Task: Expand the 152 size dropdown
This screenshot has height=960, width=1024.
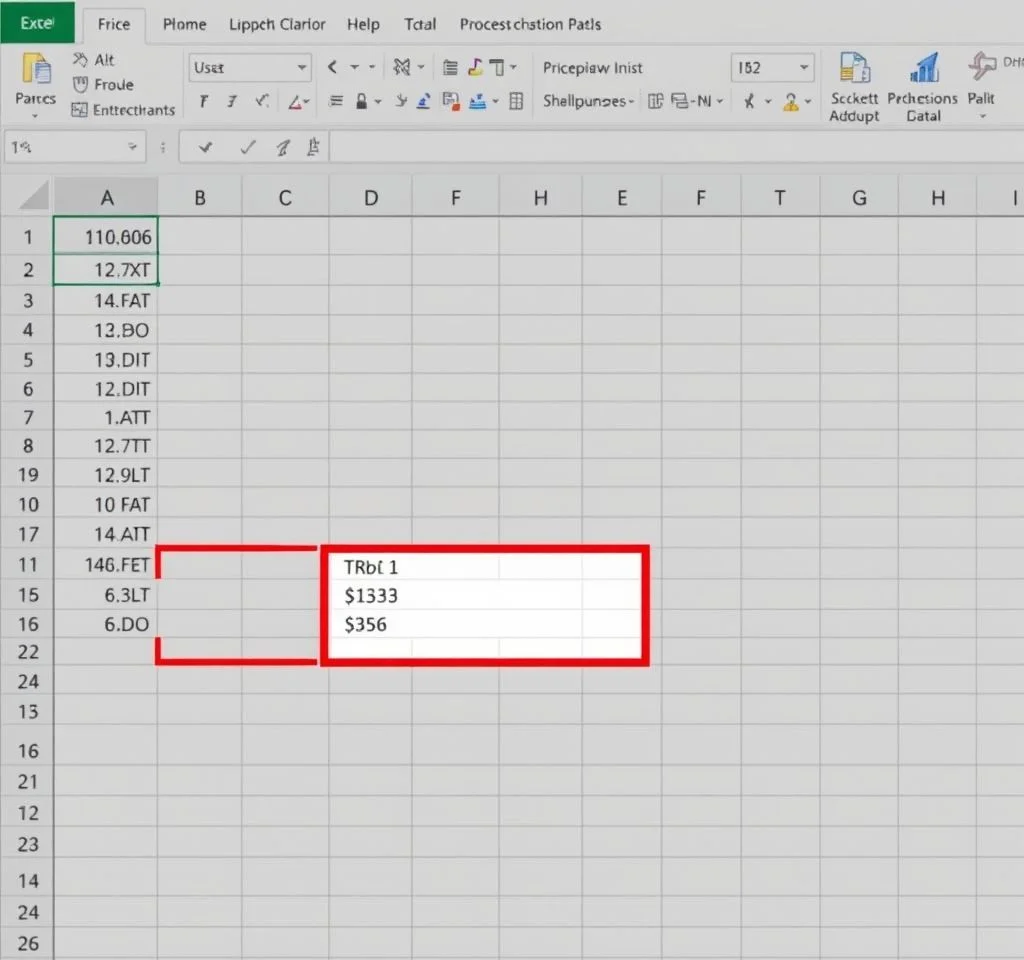Action: pos(804,68)
